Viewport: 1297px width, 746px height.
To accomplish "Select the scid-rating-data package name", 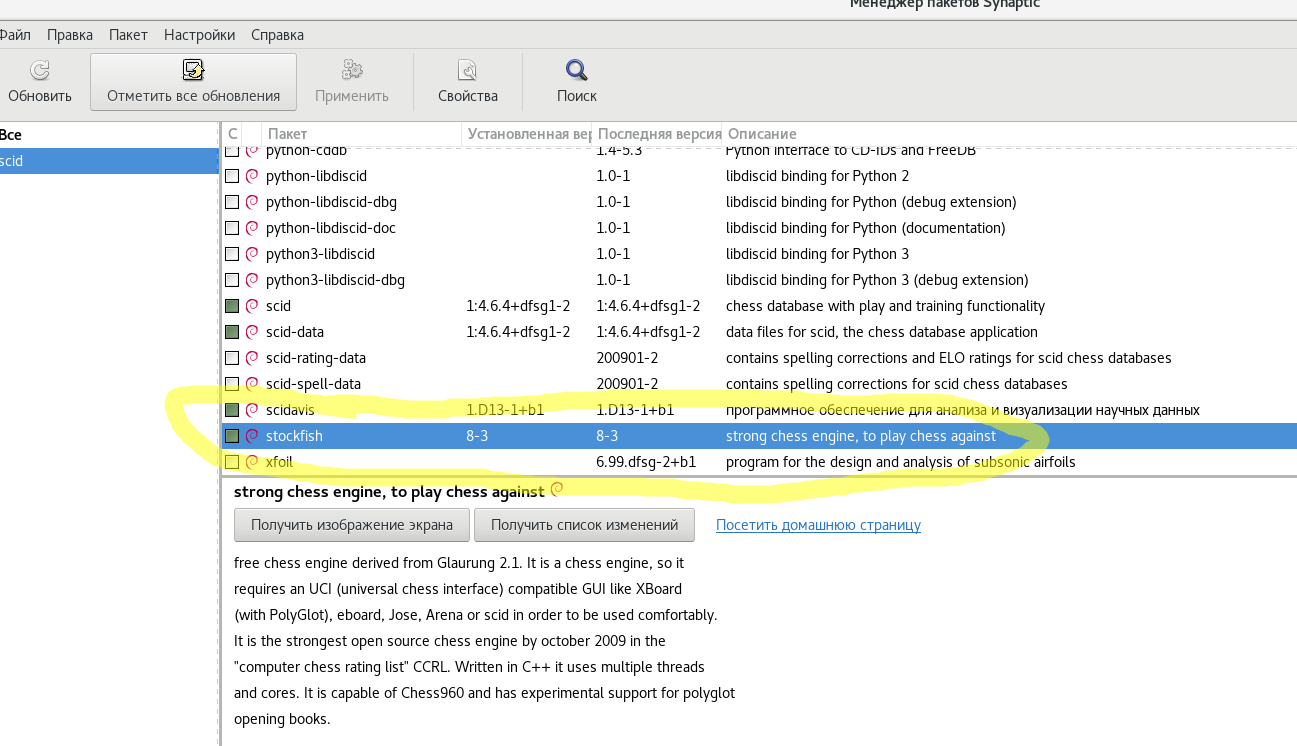I will (x=316, y=358).
